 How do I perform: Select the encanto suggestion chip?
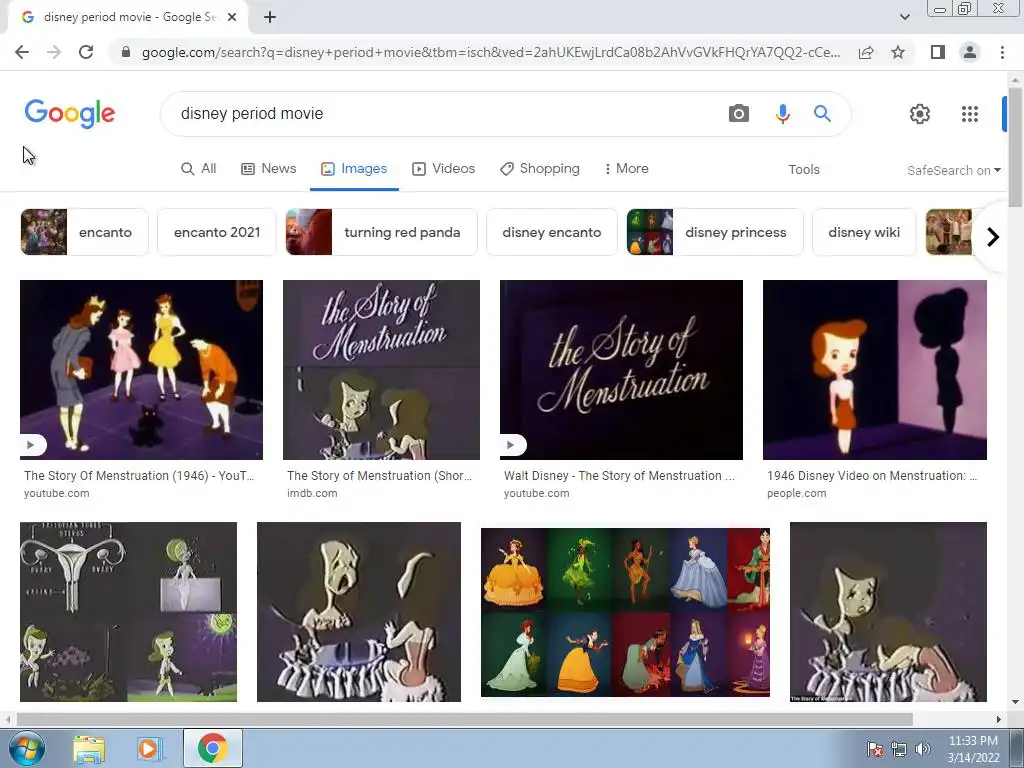84,232
